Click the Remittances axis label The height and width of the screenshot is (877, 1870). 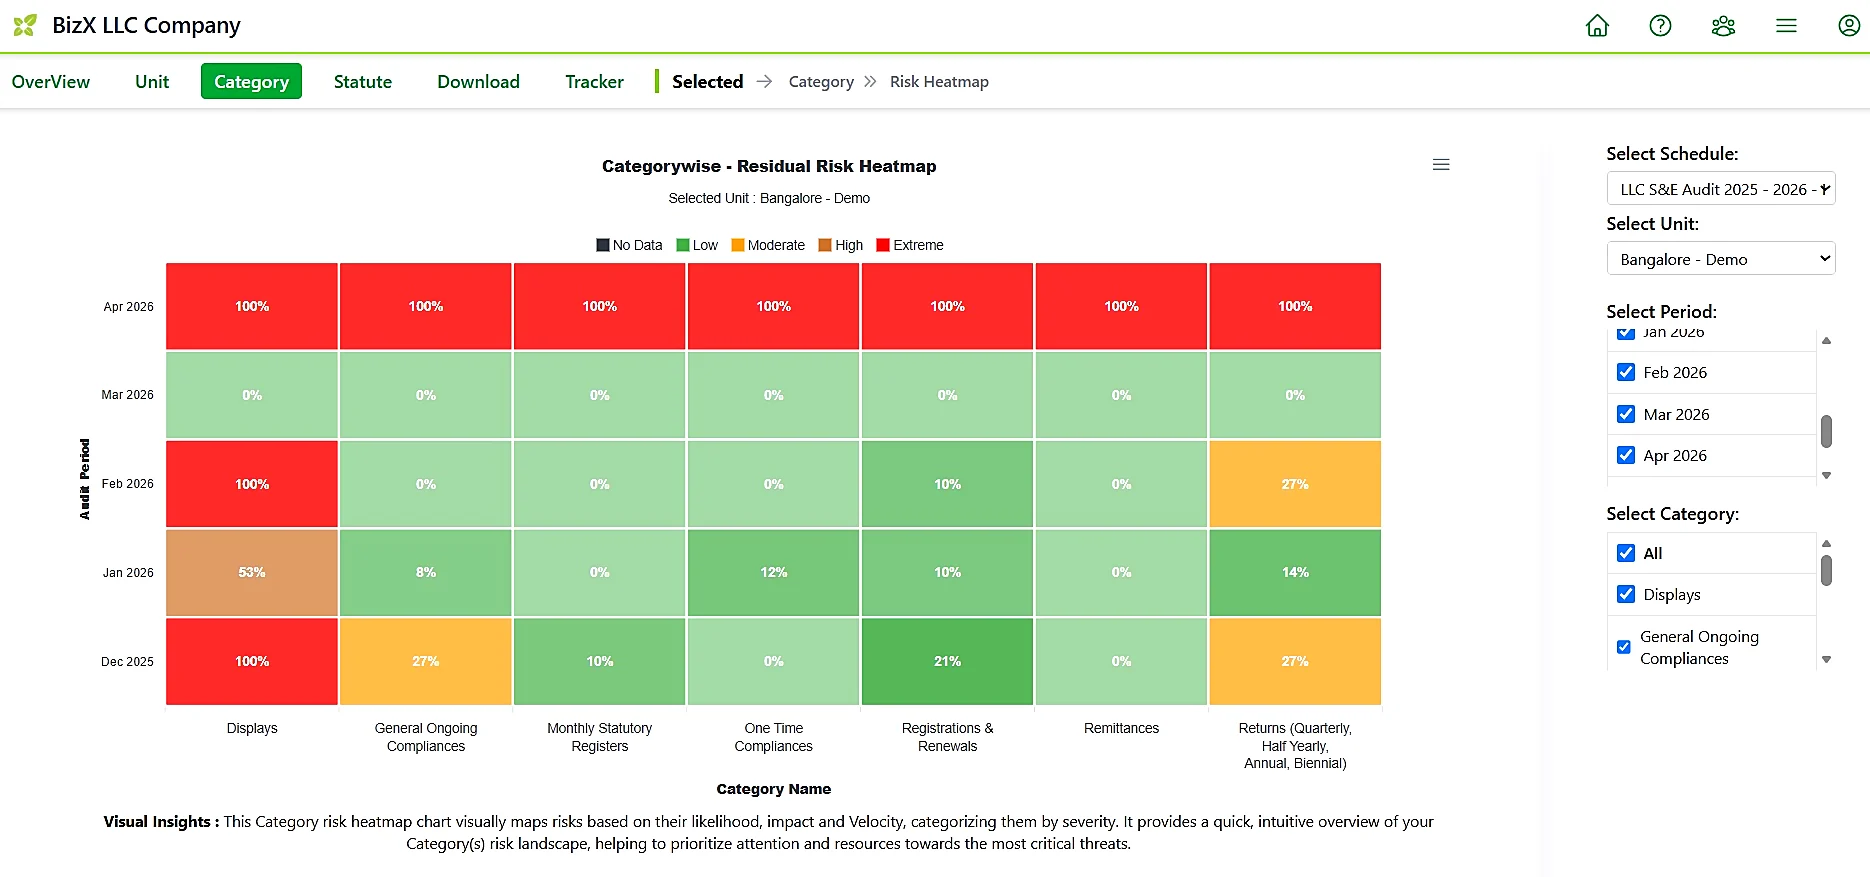coord(1121,728)
